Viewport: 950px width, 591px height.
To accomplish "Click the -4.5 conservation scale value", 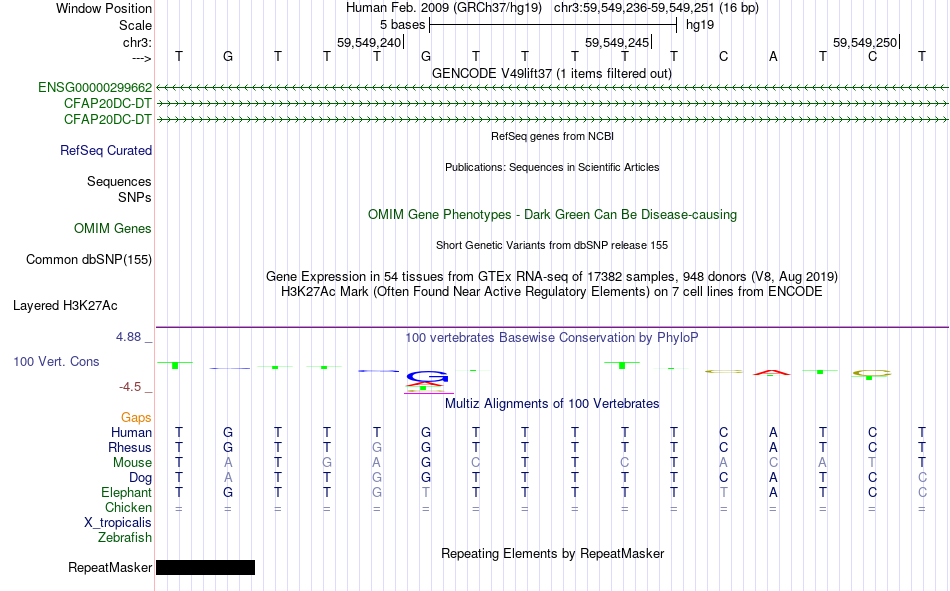I will tap(130, 387).
